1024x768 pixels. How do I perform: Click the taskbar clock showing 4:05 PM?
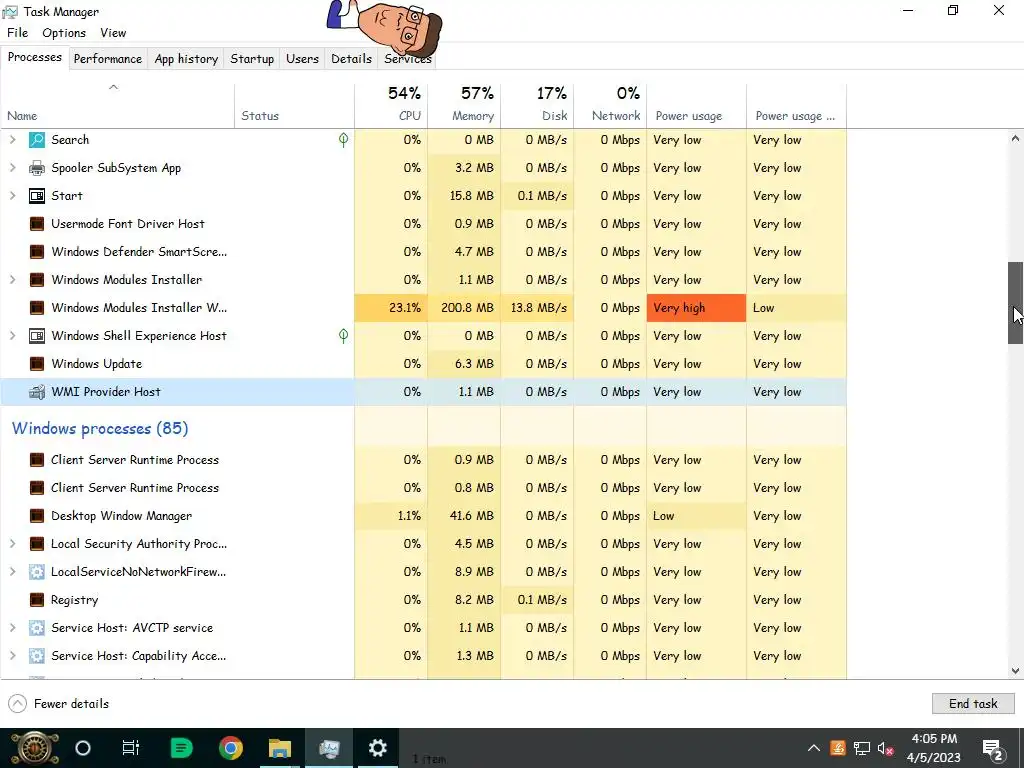934,748
